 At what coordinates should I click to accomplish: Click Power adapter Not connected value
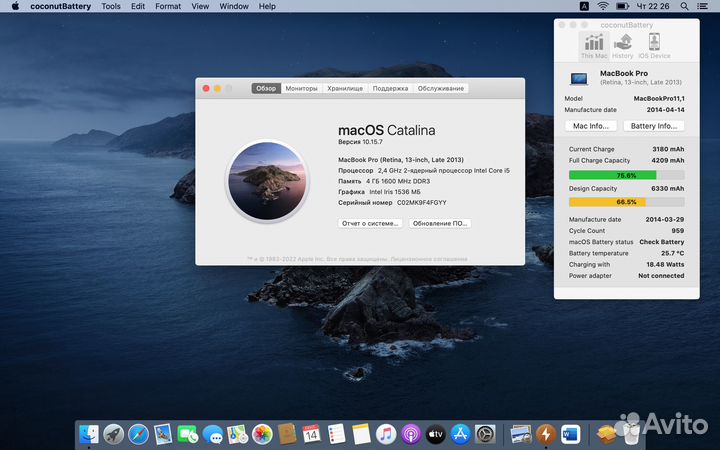(x=661, y=276)
